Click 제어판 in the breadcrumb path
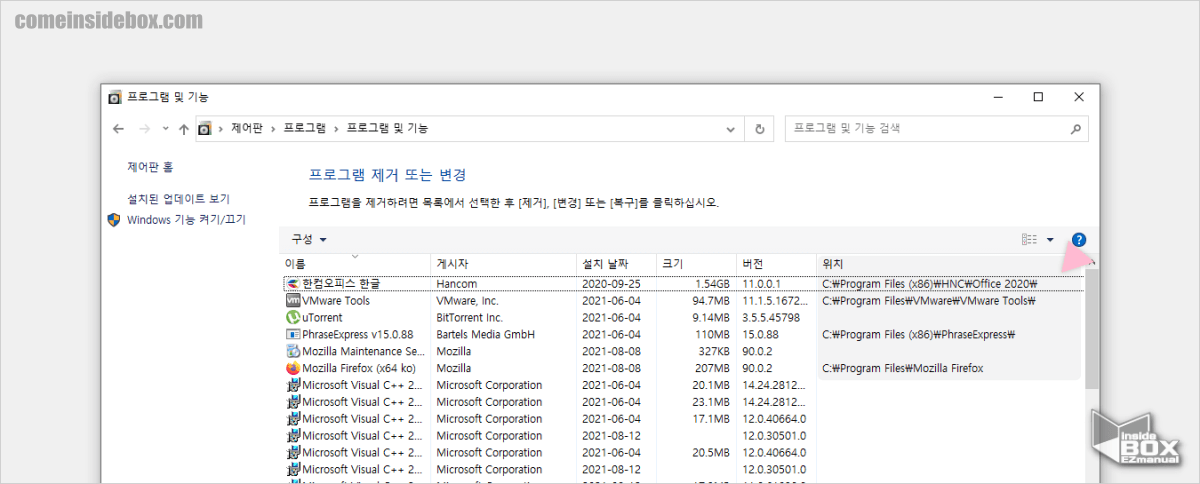The width and height of the screenshot is (1200, 484). 246,129
